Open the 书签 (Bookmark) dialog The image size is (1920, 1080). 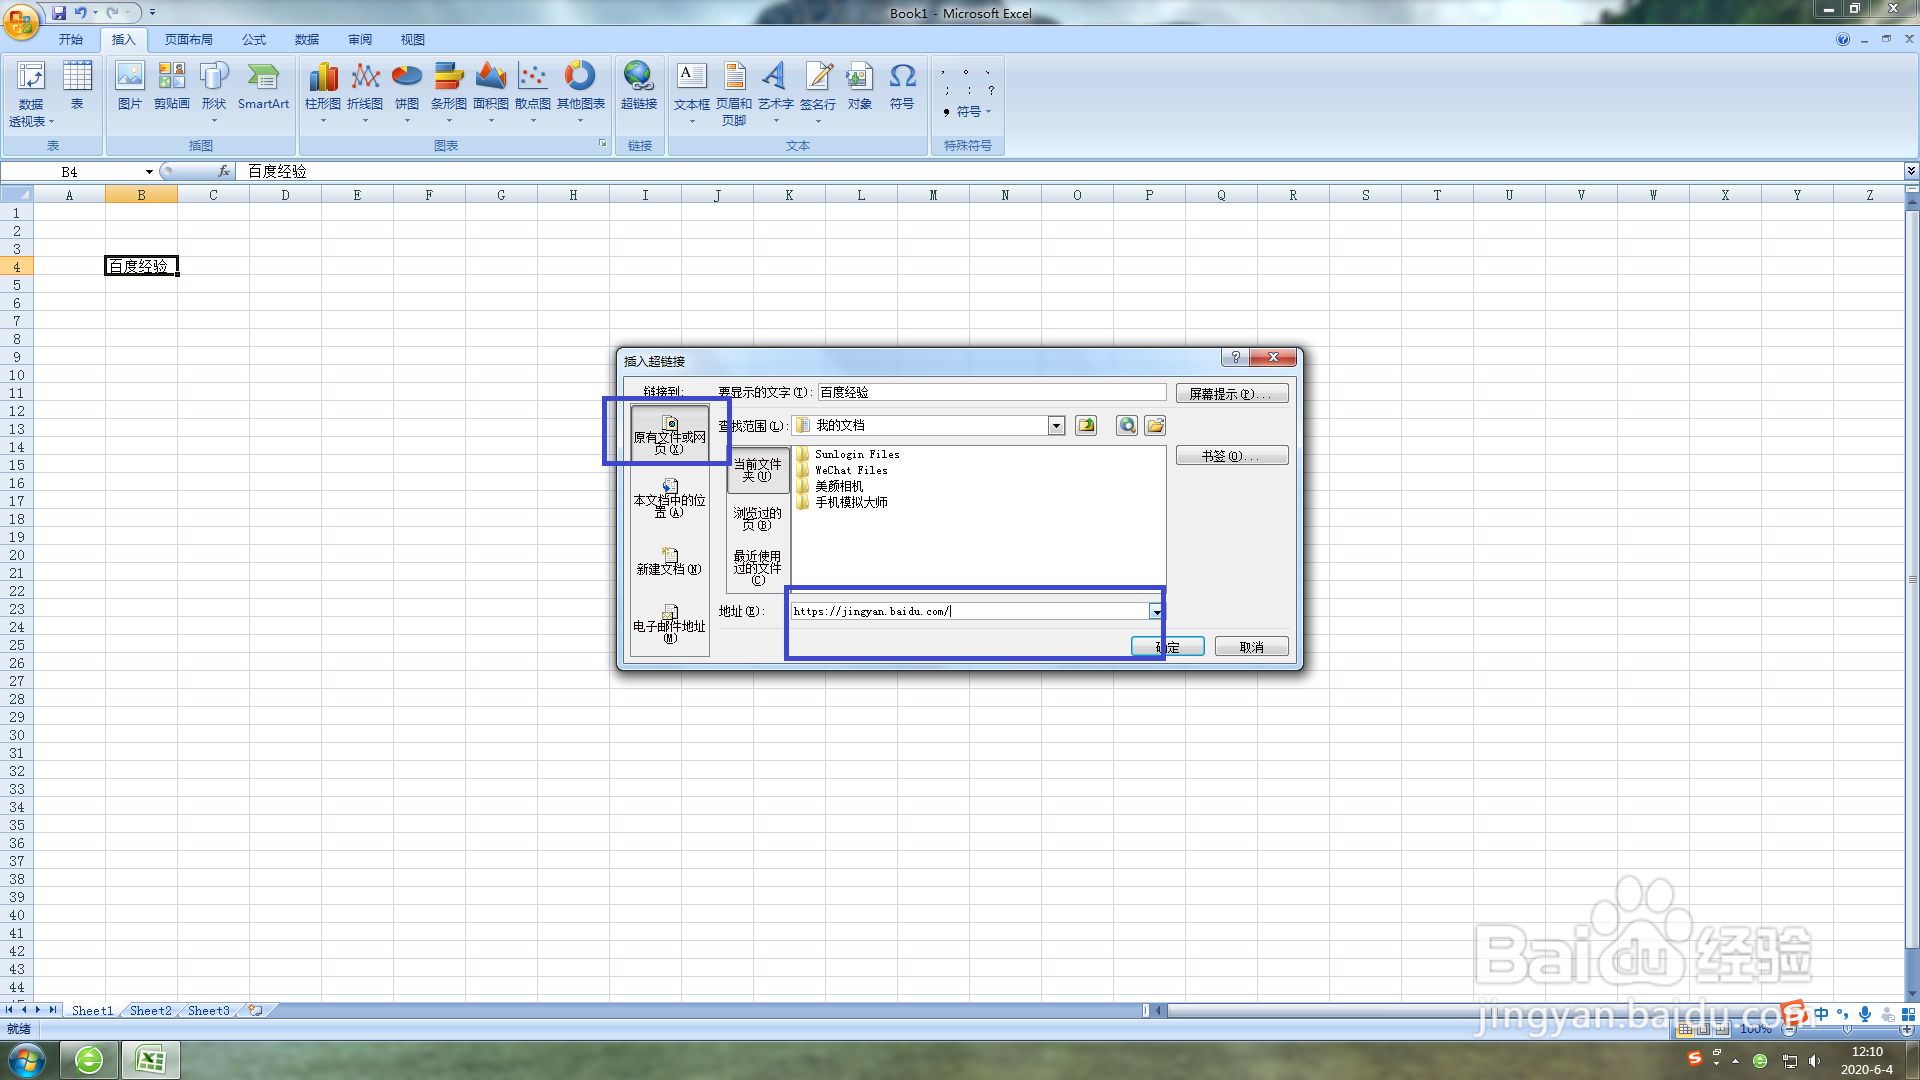pos(1231,455)
